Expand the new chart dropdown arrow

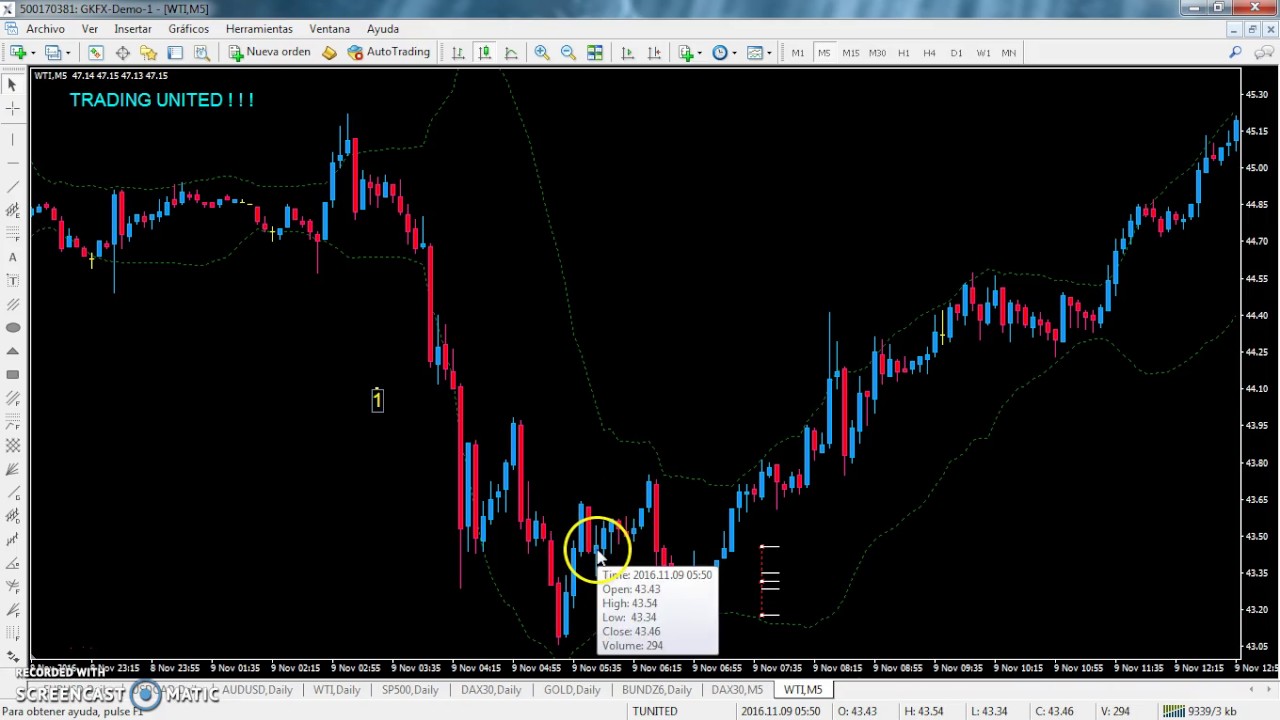tap(33, 53)
